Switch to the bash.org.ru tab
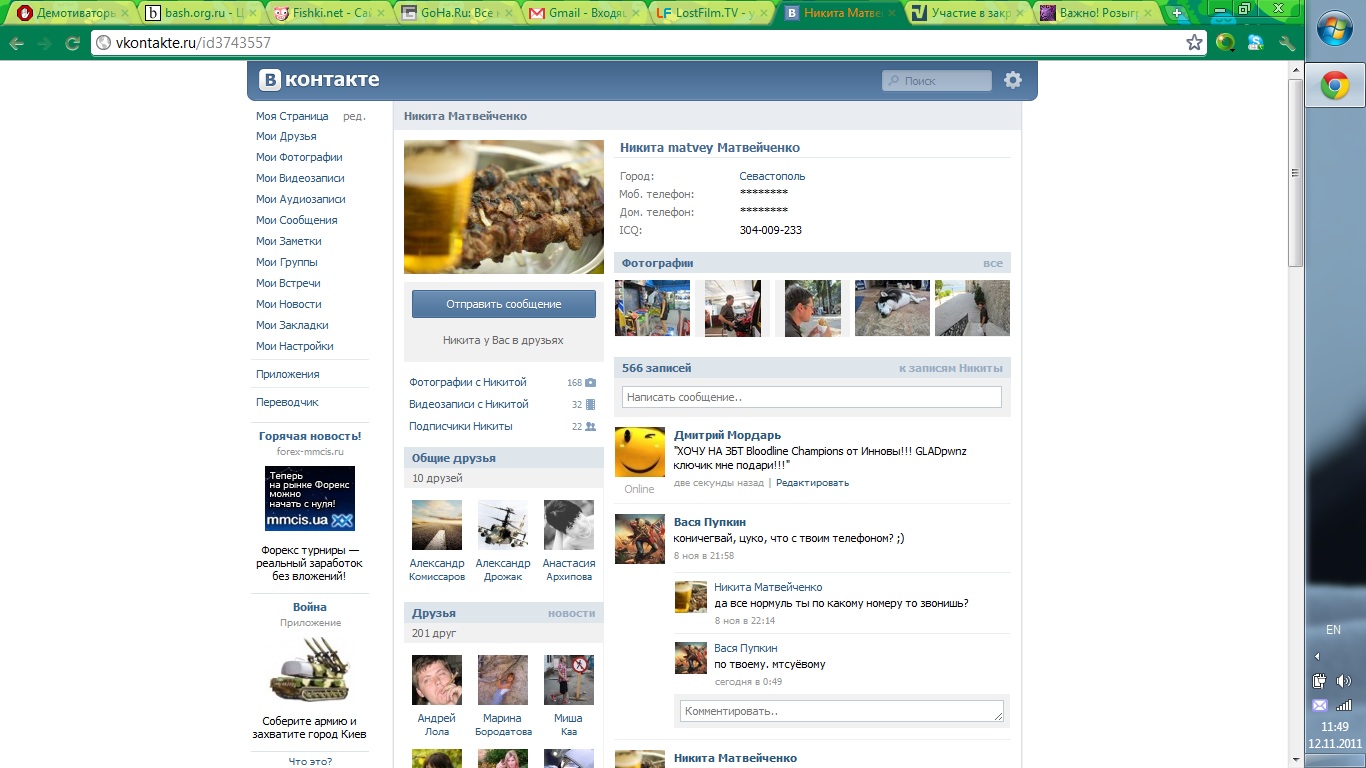 coord(199,13)
